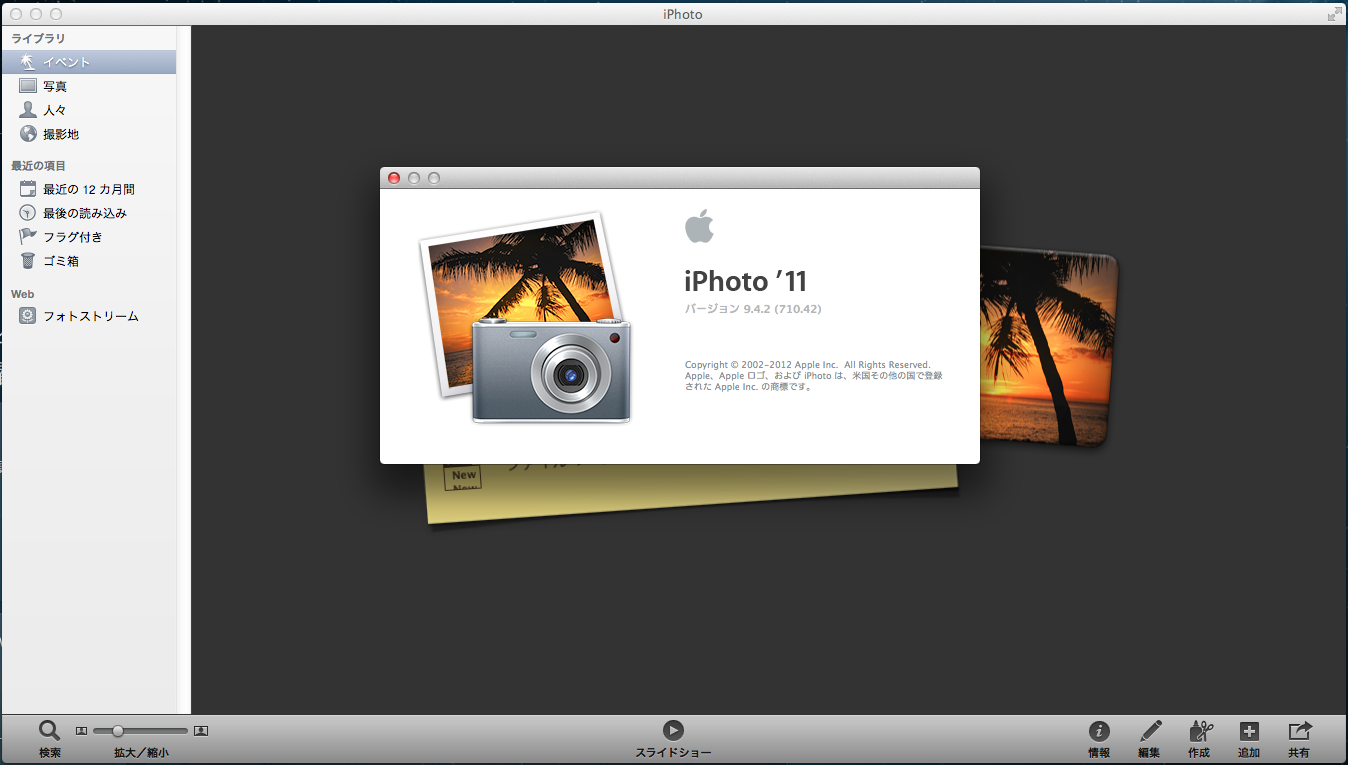Click the gray Apple logo in about window

tap(699, 226)
